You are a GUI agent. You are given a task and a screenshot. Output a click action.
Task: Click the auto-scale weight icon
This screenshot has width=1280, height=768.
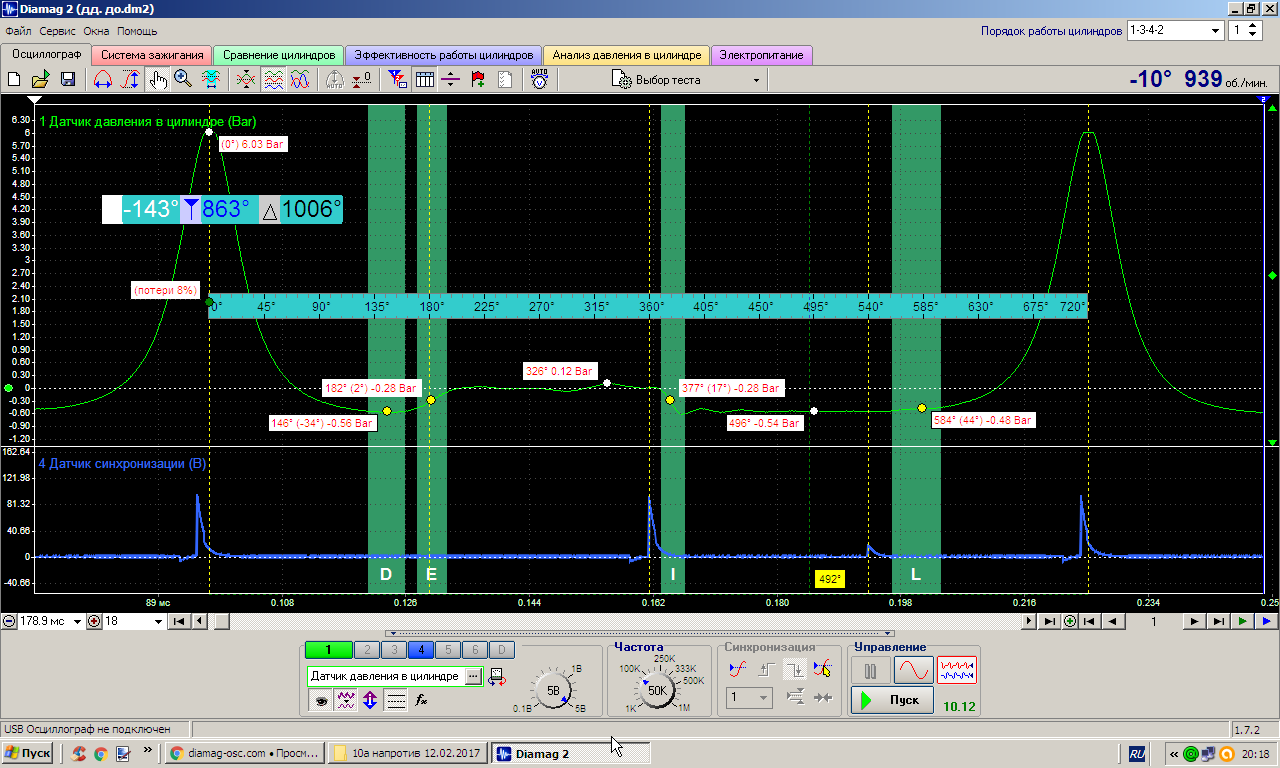335,80
